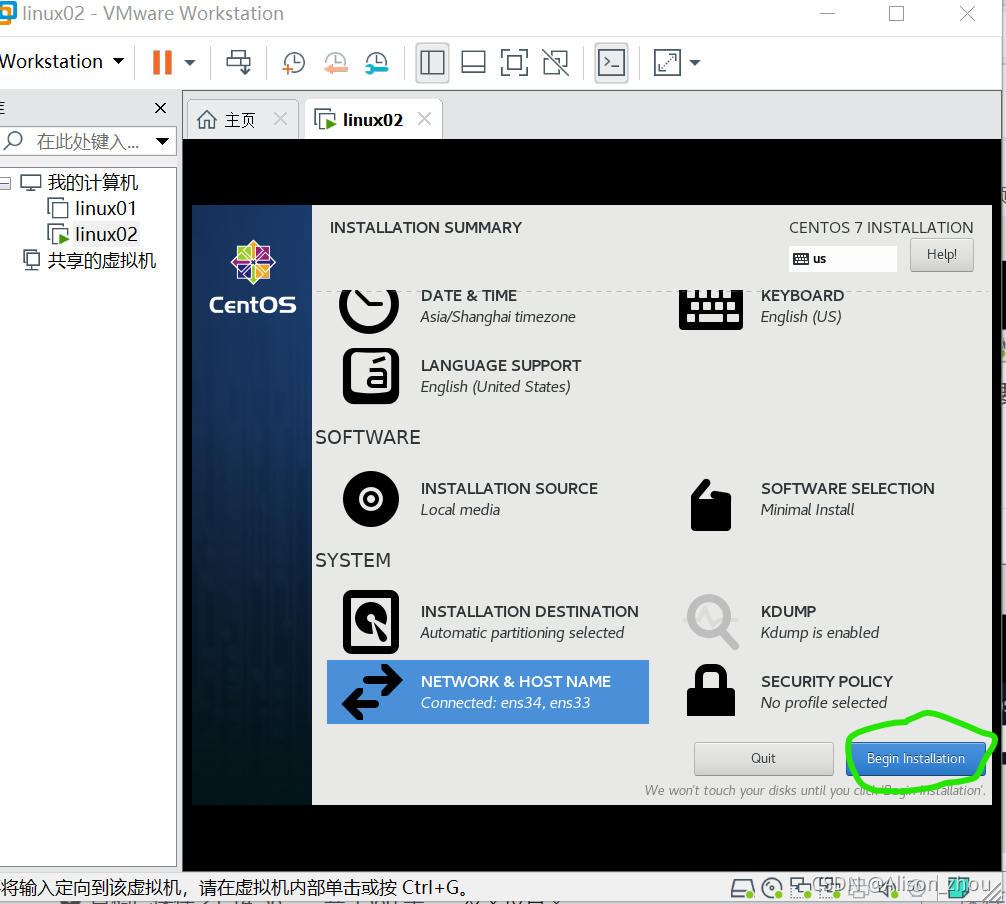Click first network adapter status icon
The height and width of the screenshot is (904, 1006).
(801, 888)
